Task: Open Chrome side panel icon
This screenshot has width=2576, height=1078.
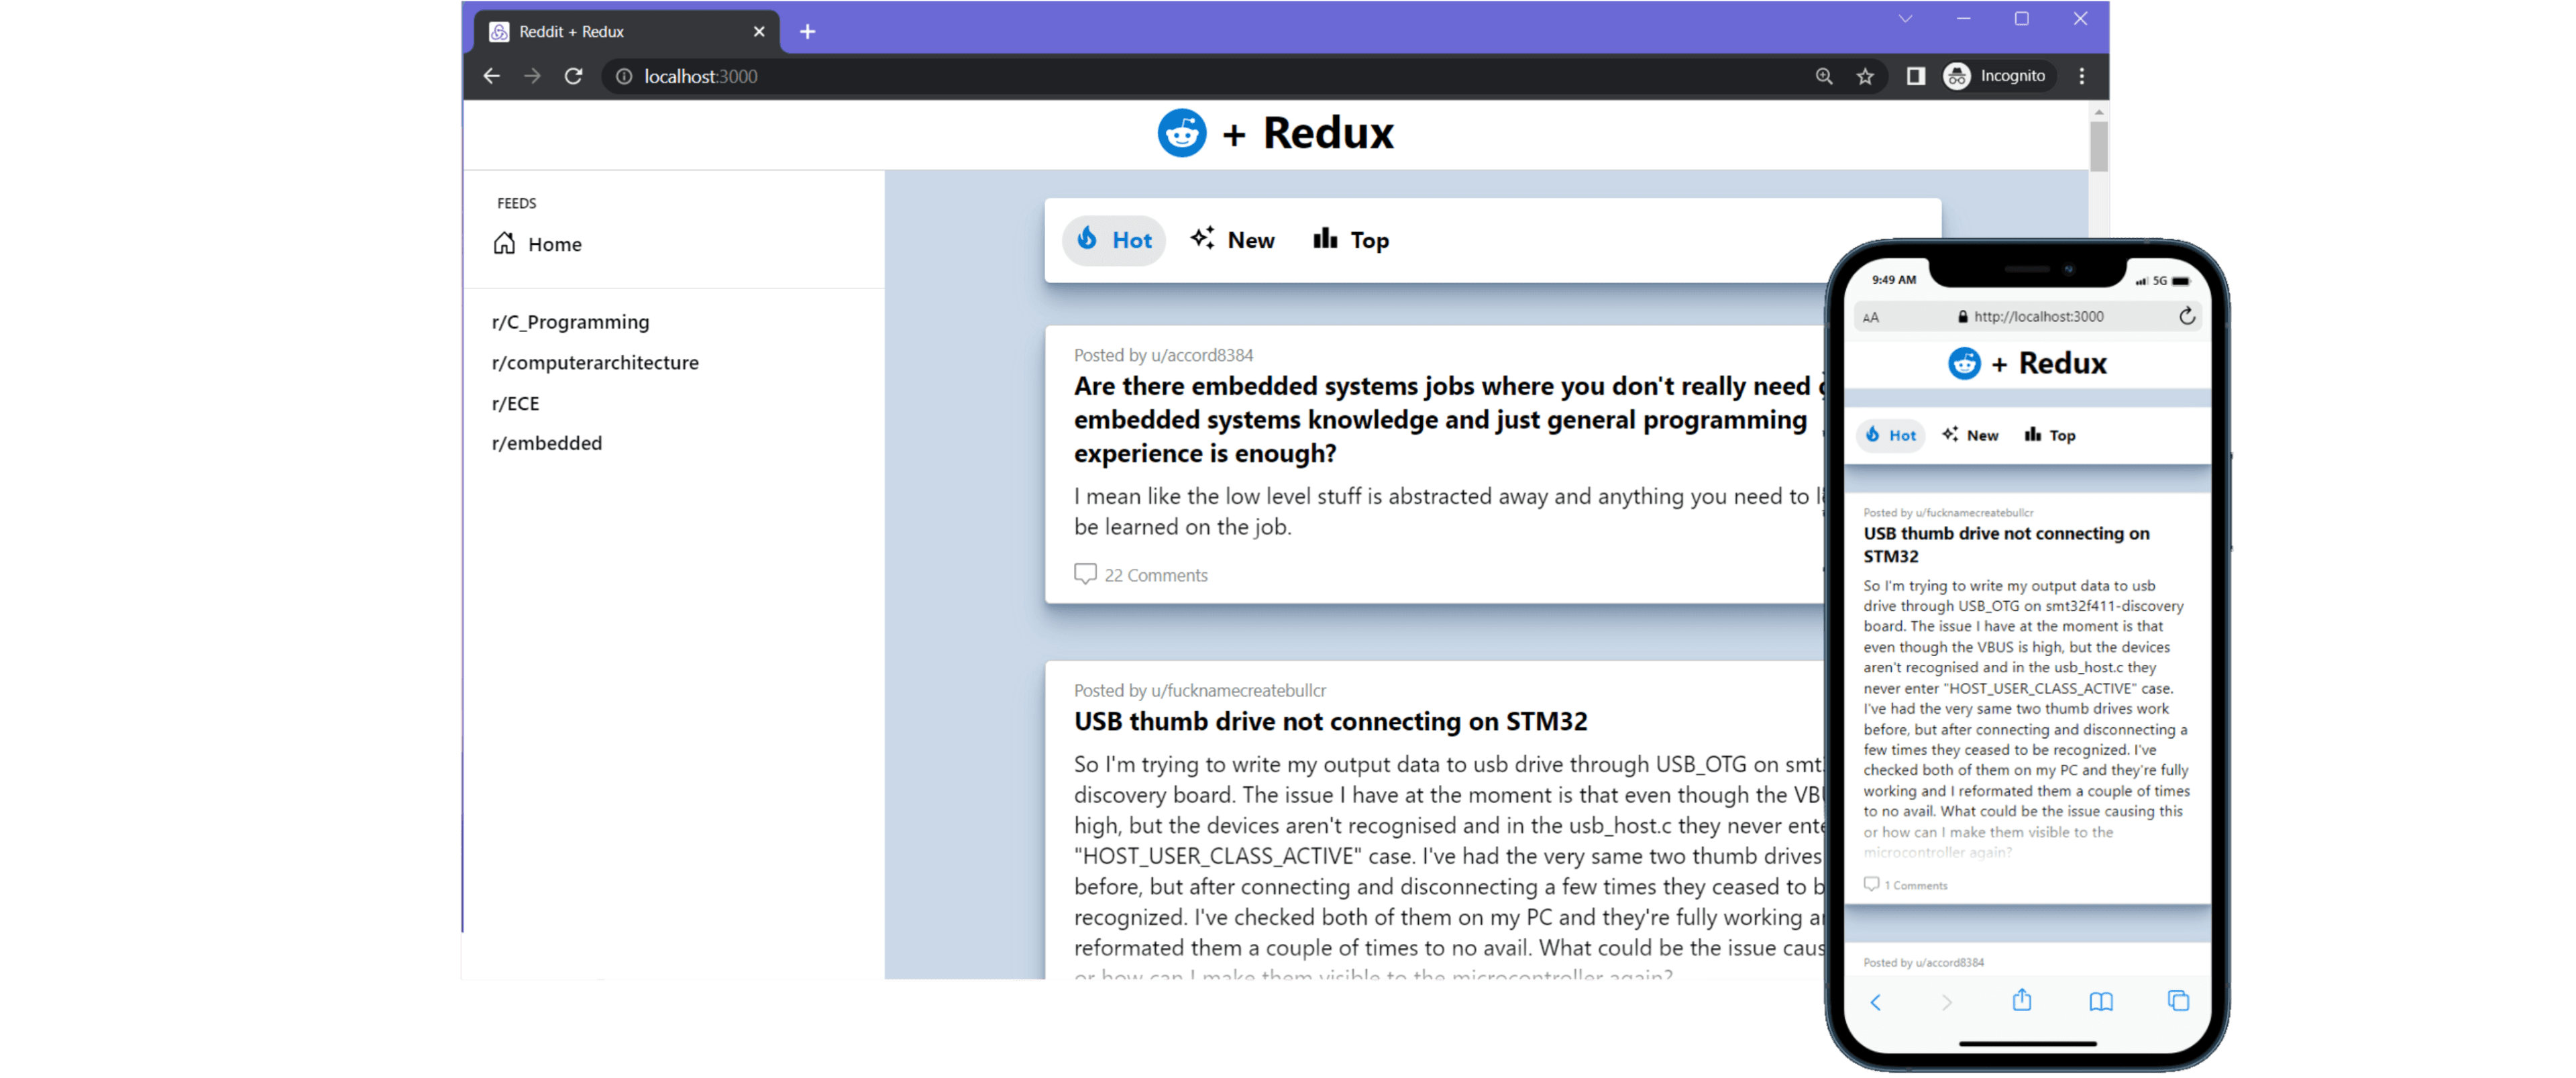Action: point(1915,76)
